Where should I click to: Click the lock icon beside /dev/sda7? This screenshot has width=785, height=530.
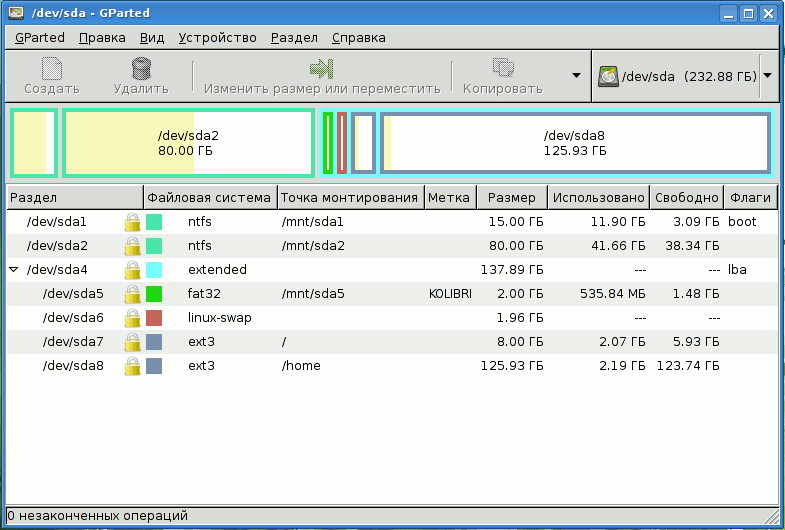[132, 342]
